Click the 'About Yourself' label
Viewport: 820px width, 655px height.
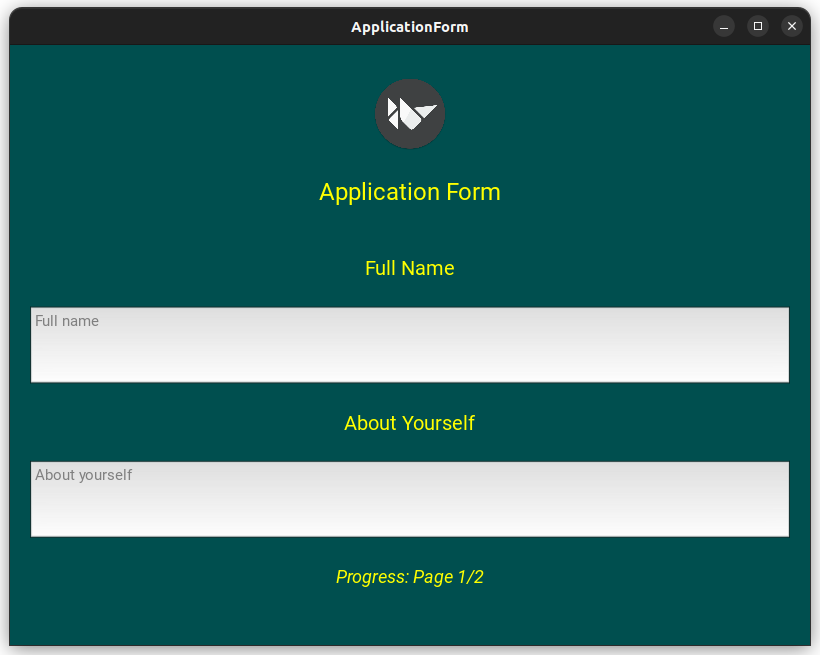(x=410, y=423)
